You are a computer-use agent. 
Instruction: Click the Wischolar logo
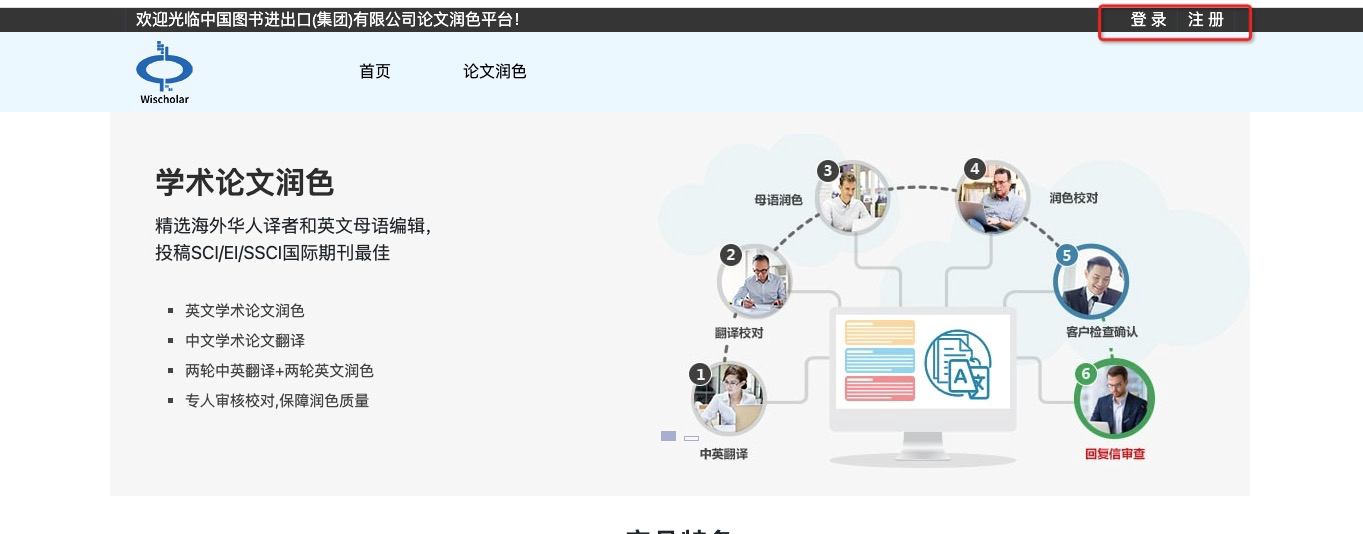pos(164,72)
